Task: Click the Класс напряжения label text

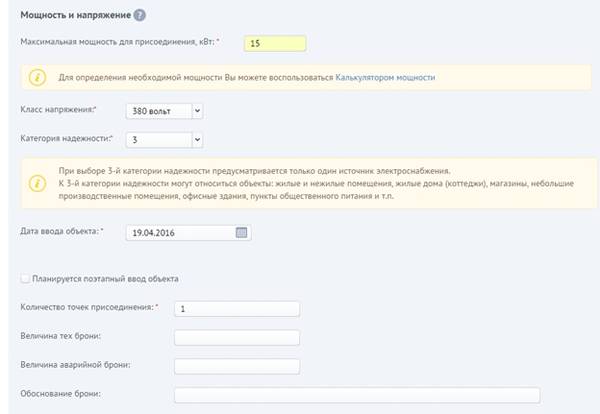Action: (59, 109)
